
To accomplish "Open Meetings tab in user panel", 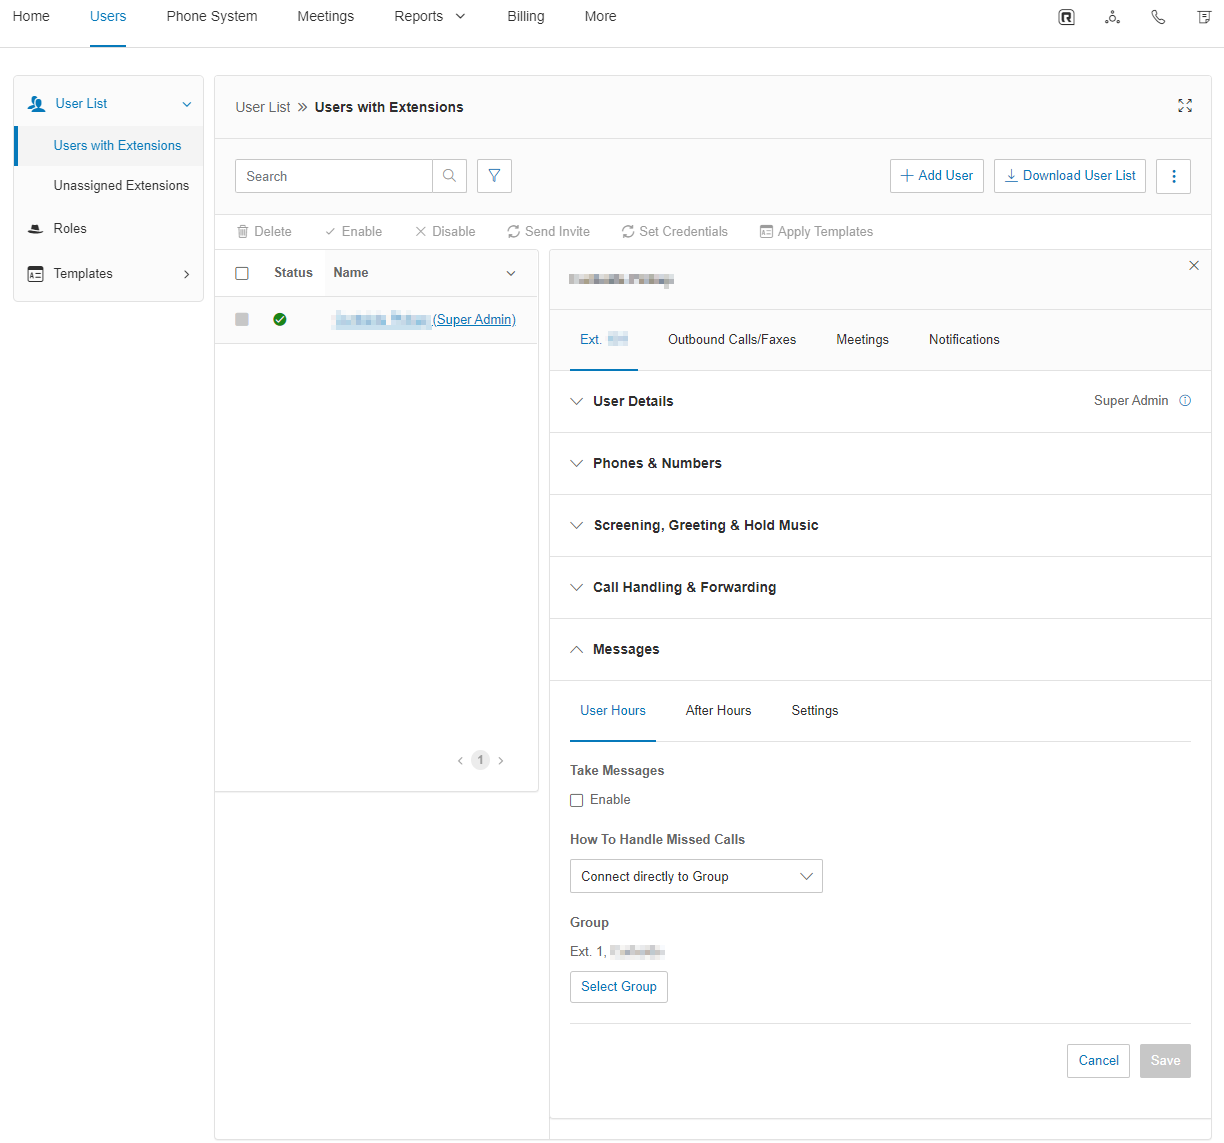I will click(x=862, y=340).
